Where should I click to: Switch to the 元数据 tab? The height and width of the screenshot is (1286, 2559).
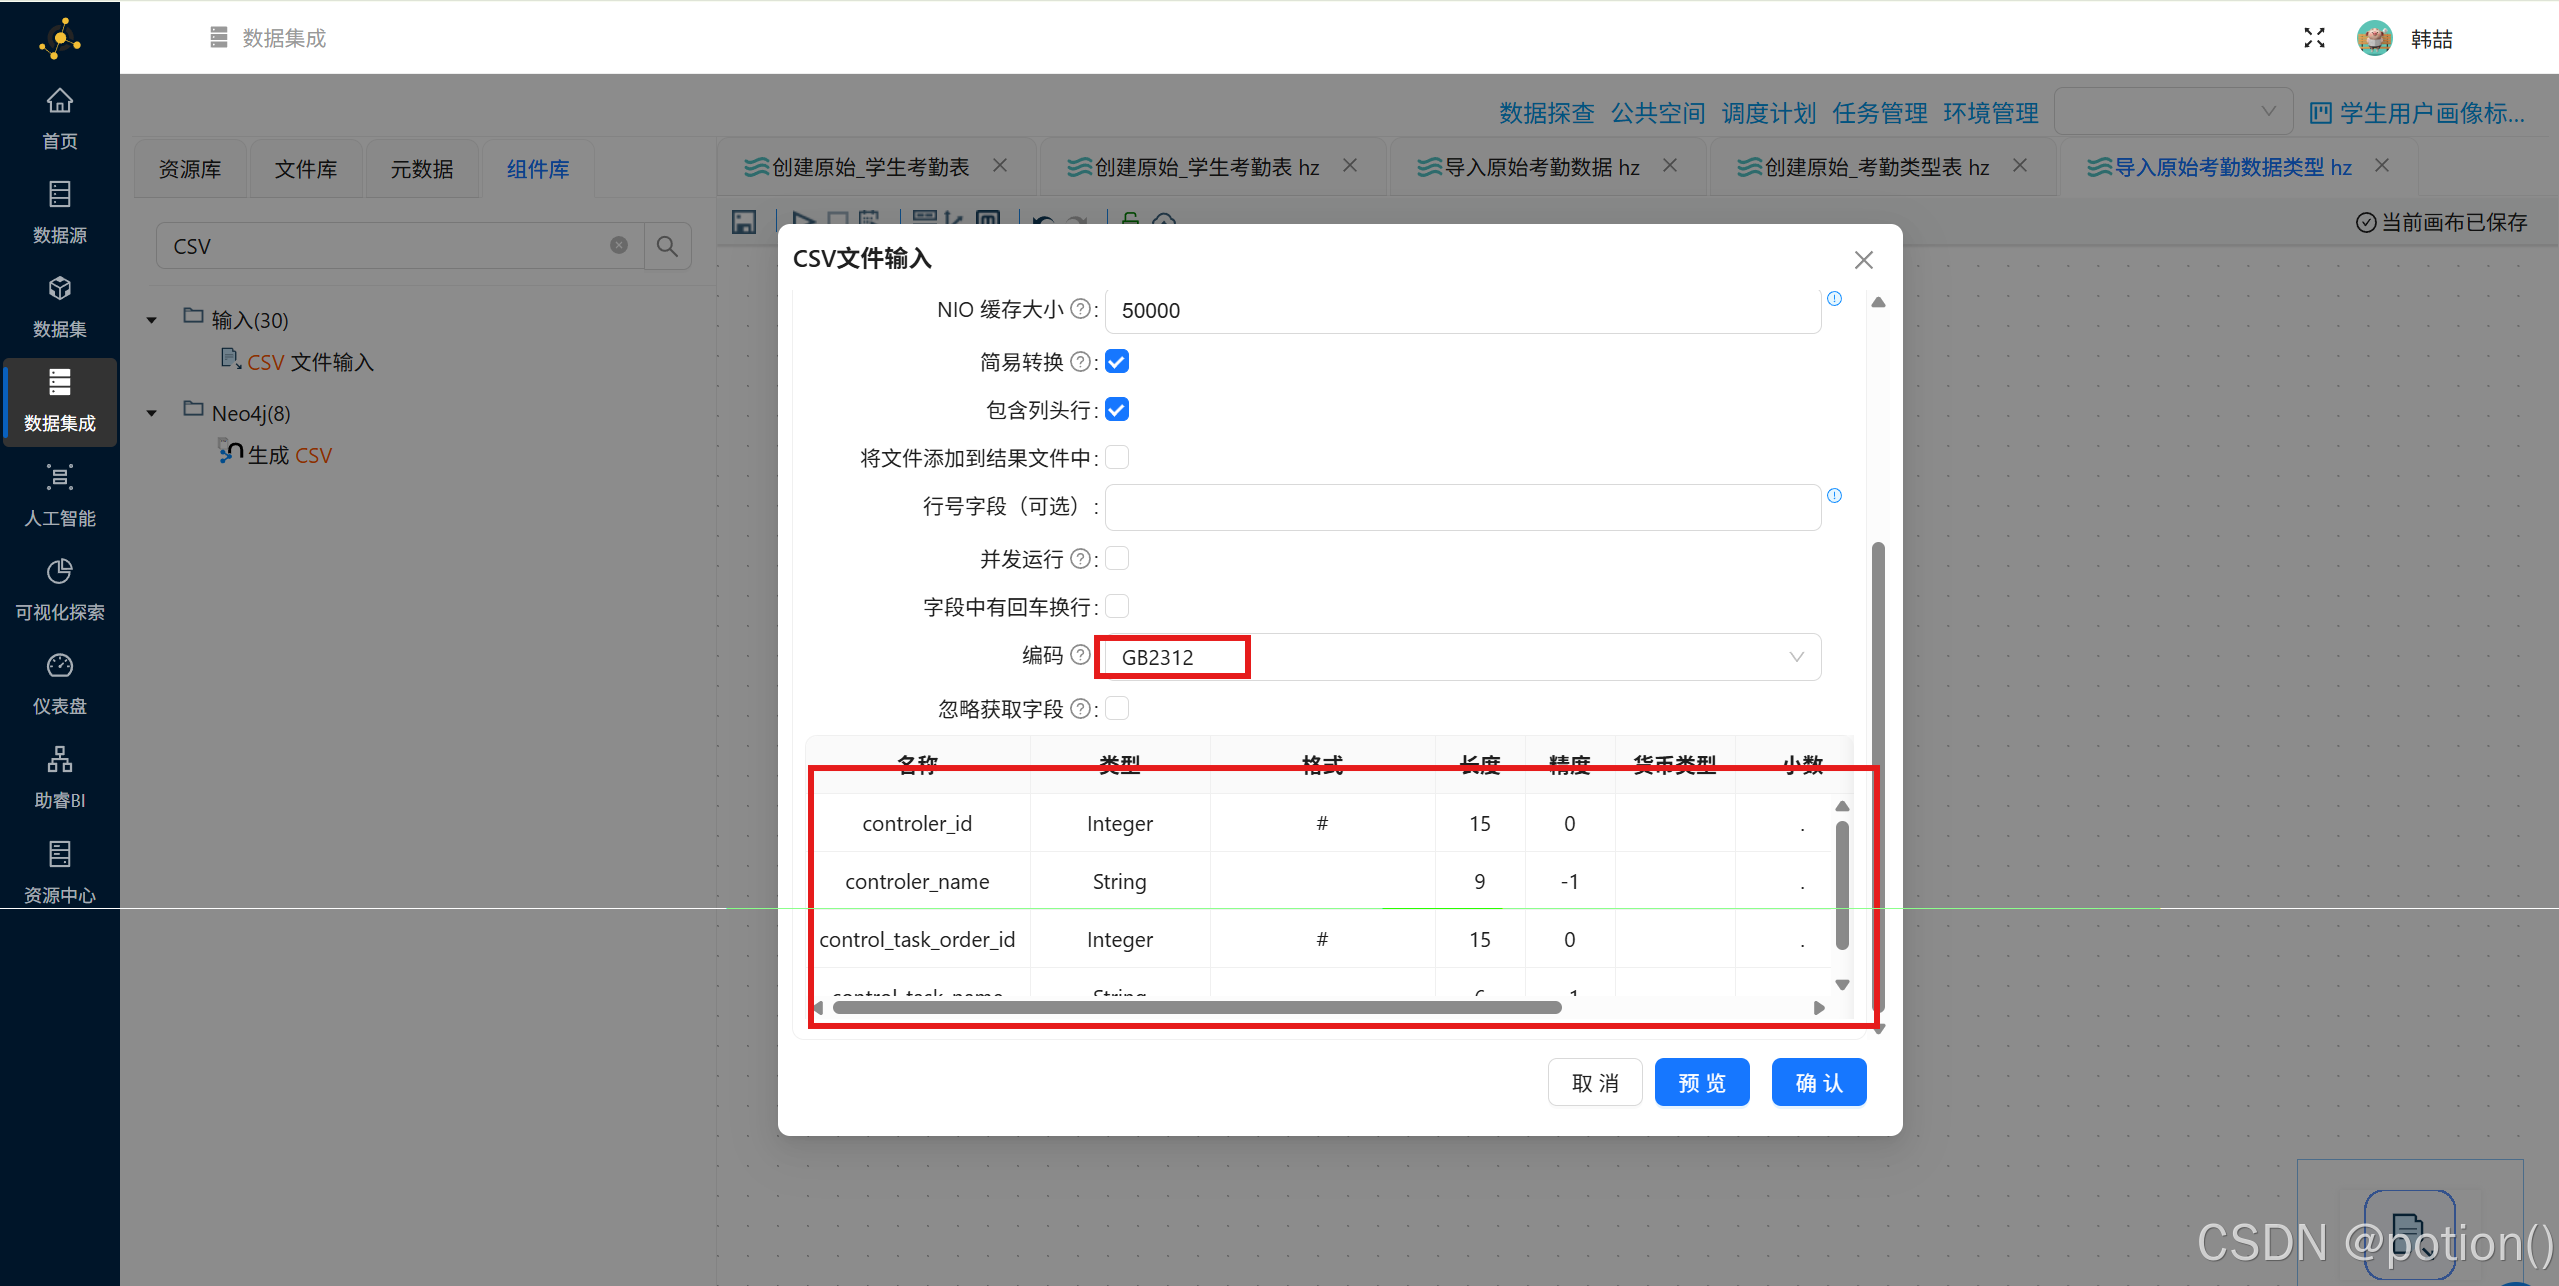pos(422,169)
